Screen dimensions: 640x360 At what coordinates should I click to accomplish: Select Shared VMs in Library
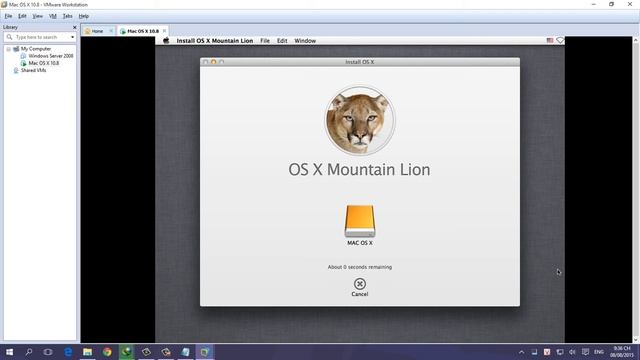33,70
